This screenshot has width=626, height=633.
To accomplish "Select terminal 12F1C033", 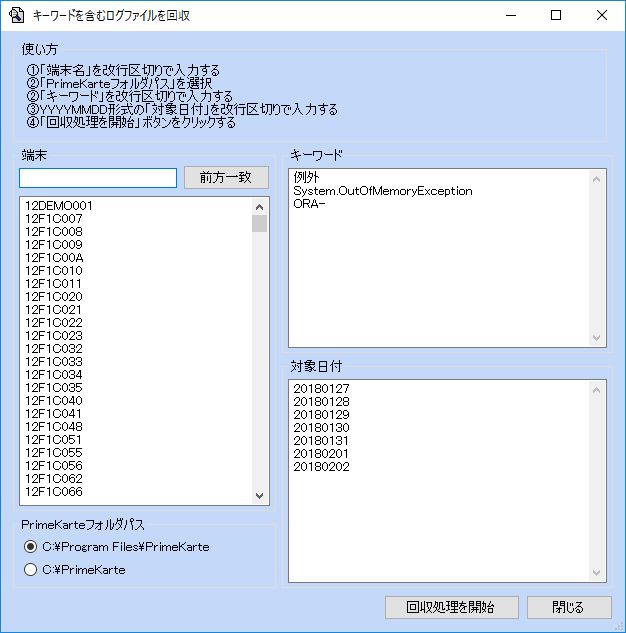I will [54, 362].
